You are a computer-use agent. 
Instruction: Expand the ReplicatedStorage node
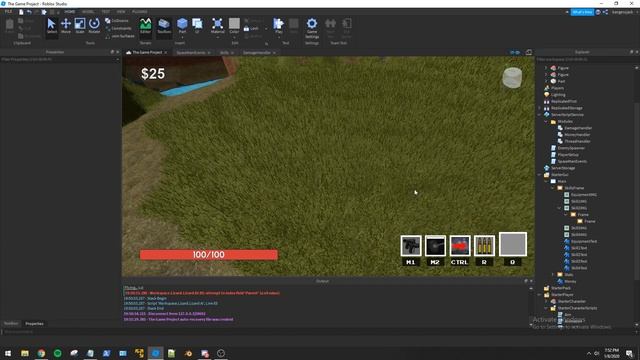point(540,108)
